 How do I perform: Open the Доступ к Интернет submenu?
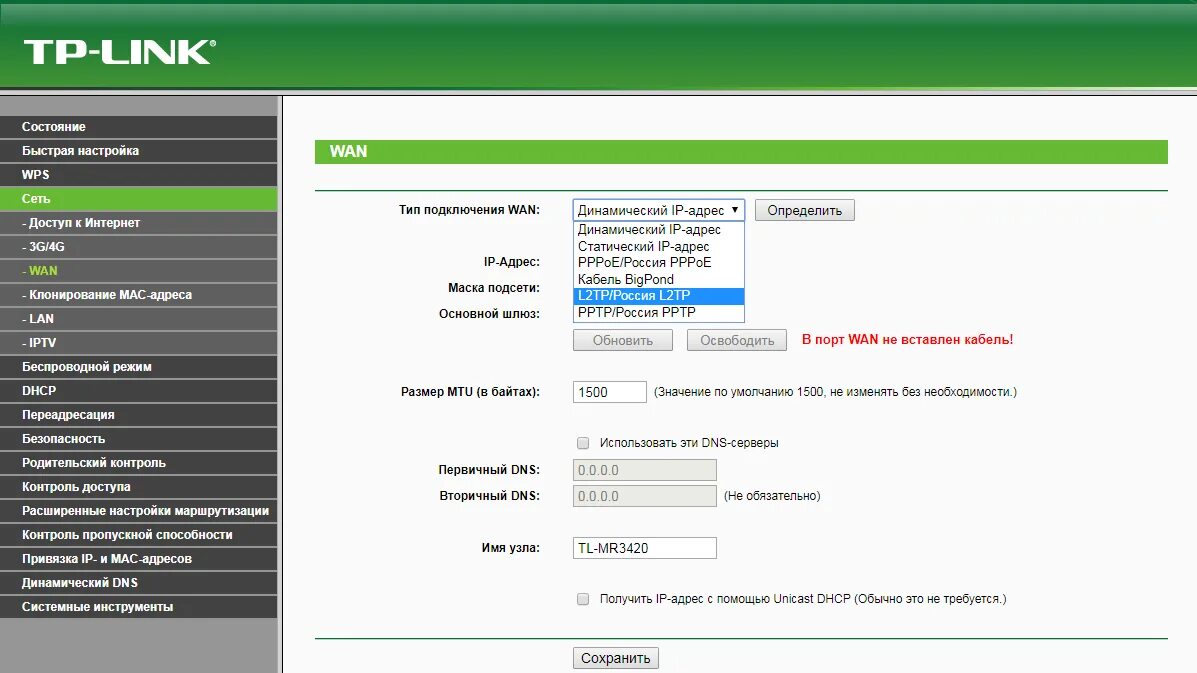click(x=138, y=223)
